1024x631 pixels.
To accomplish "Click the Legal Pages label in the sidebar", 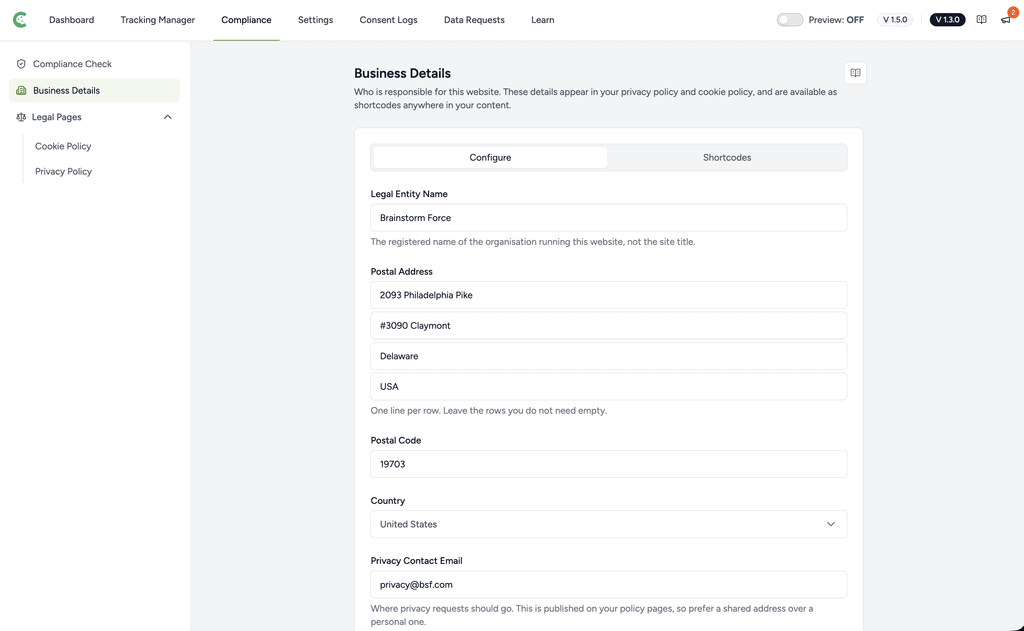I will 57,117.
